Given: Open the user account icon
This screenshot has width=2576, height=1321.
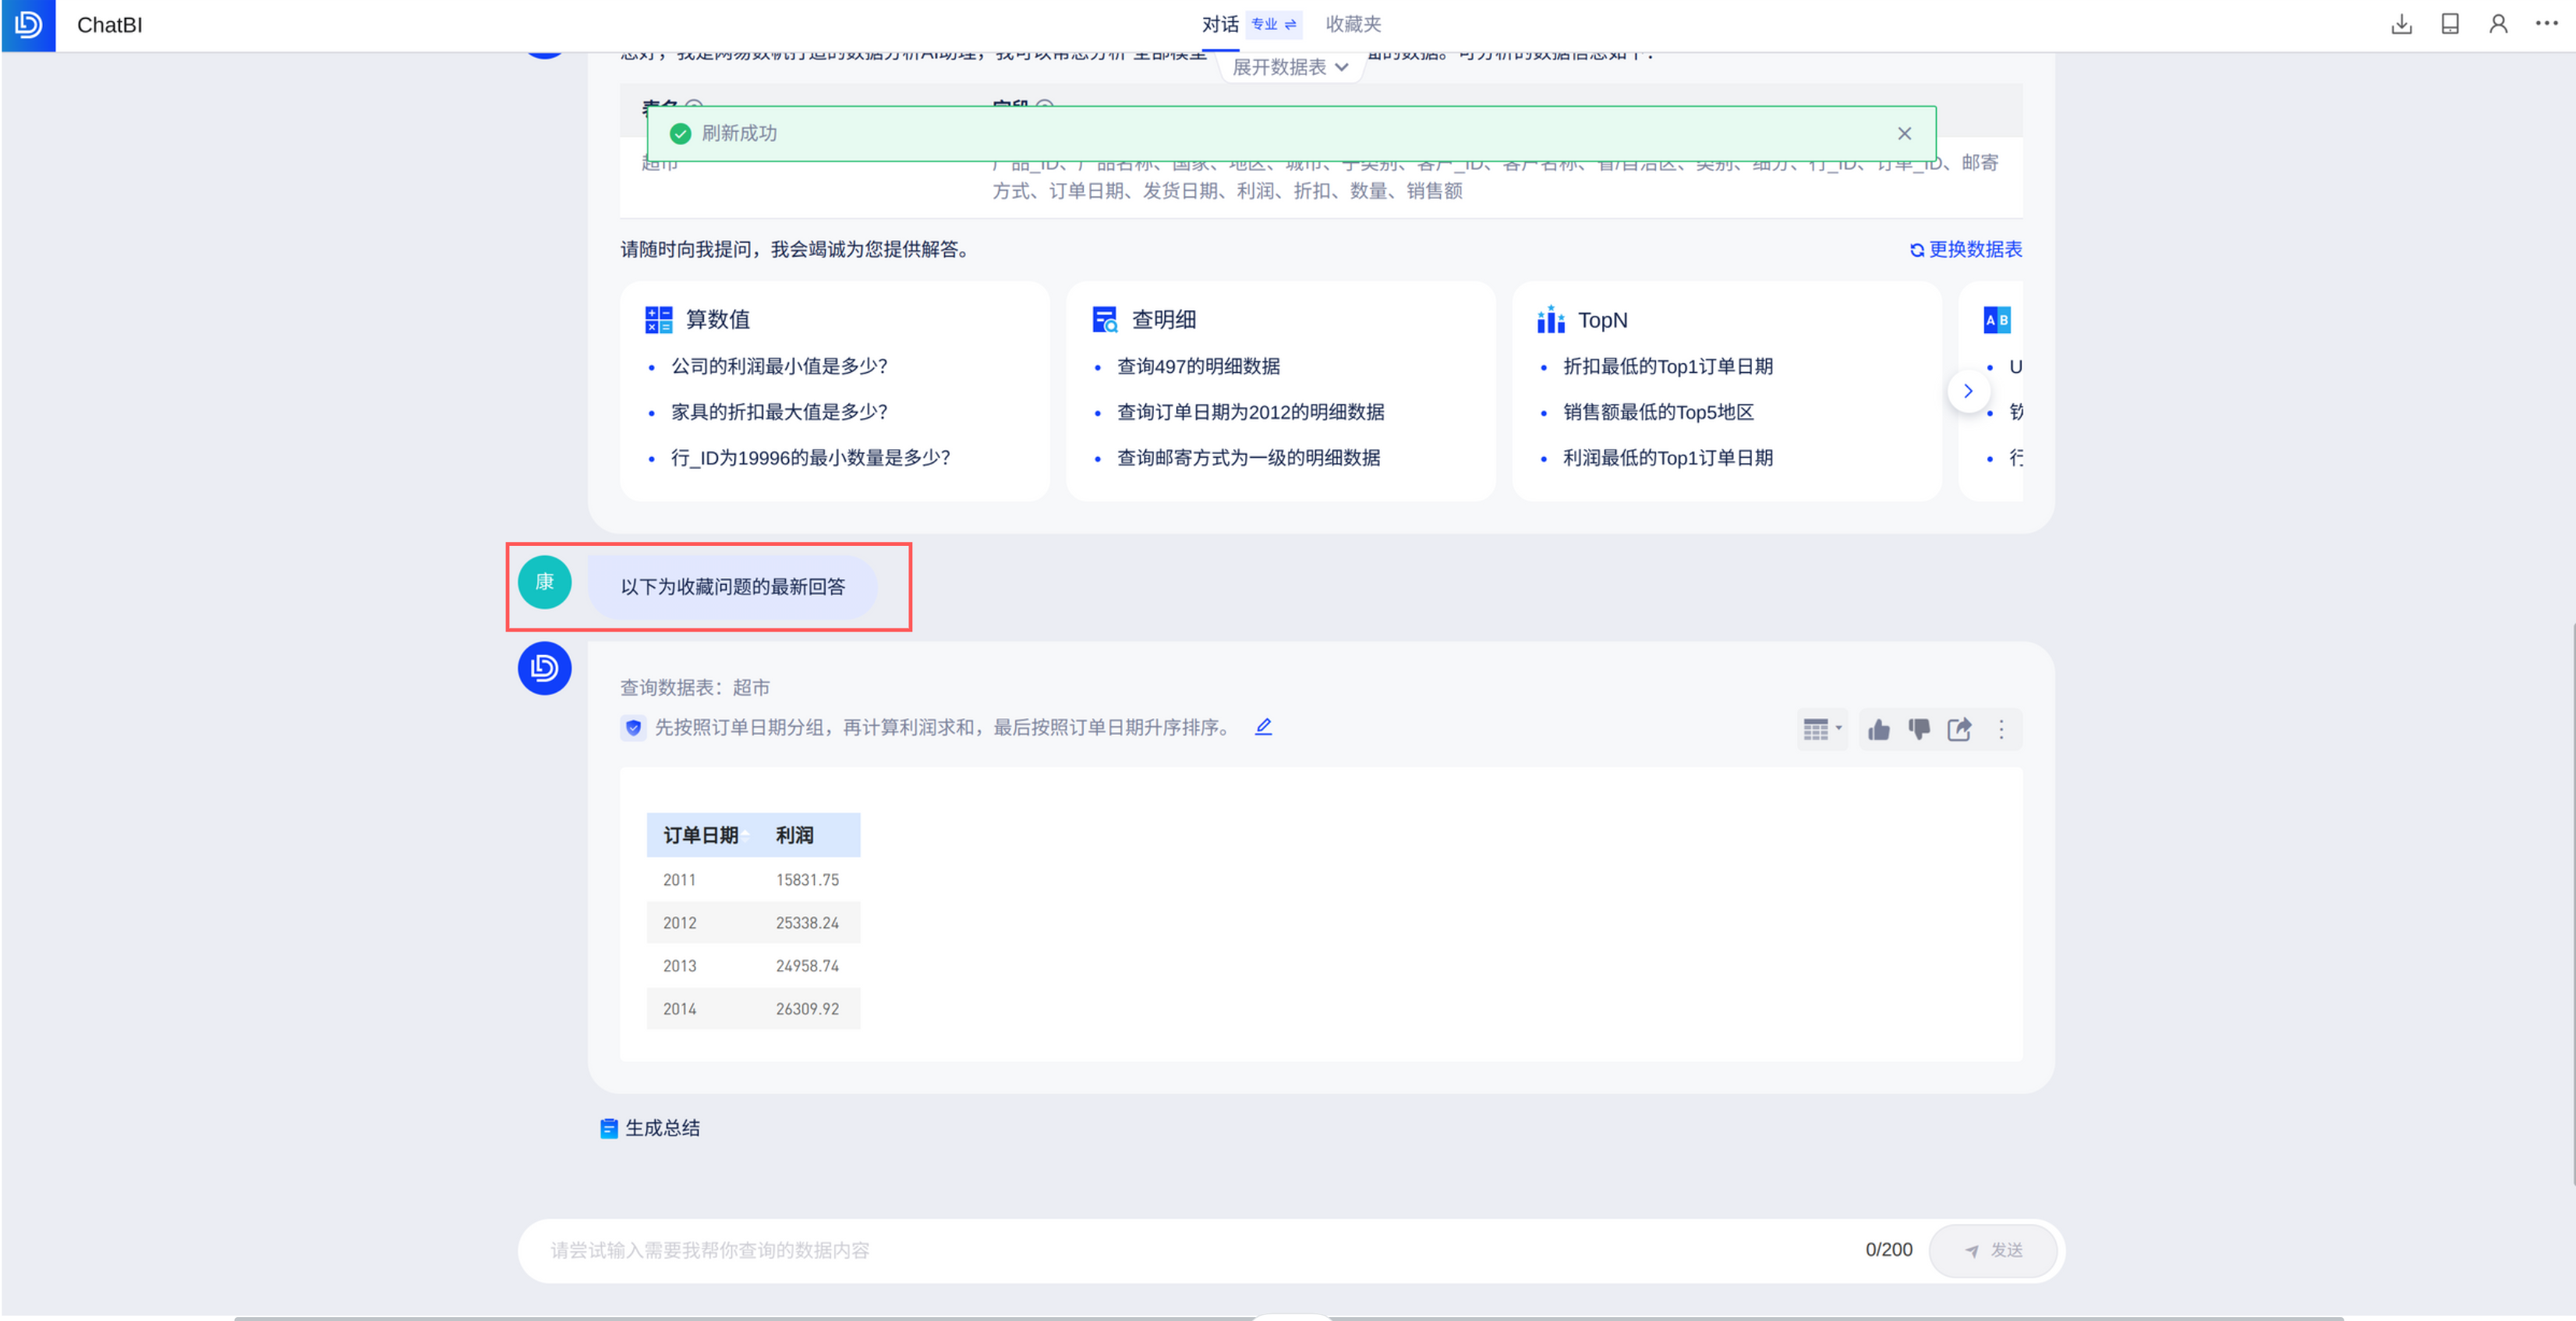Looking at the screenshot, I should (2498, 24).
